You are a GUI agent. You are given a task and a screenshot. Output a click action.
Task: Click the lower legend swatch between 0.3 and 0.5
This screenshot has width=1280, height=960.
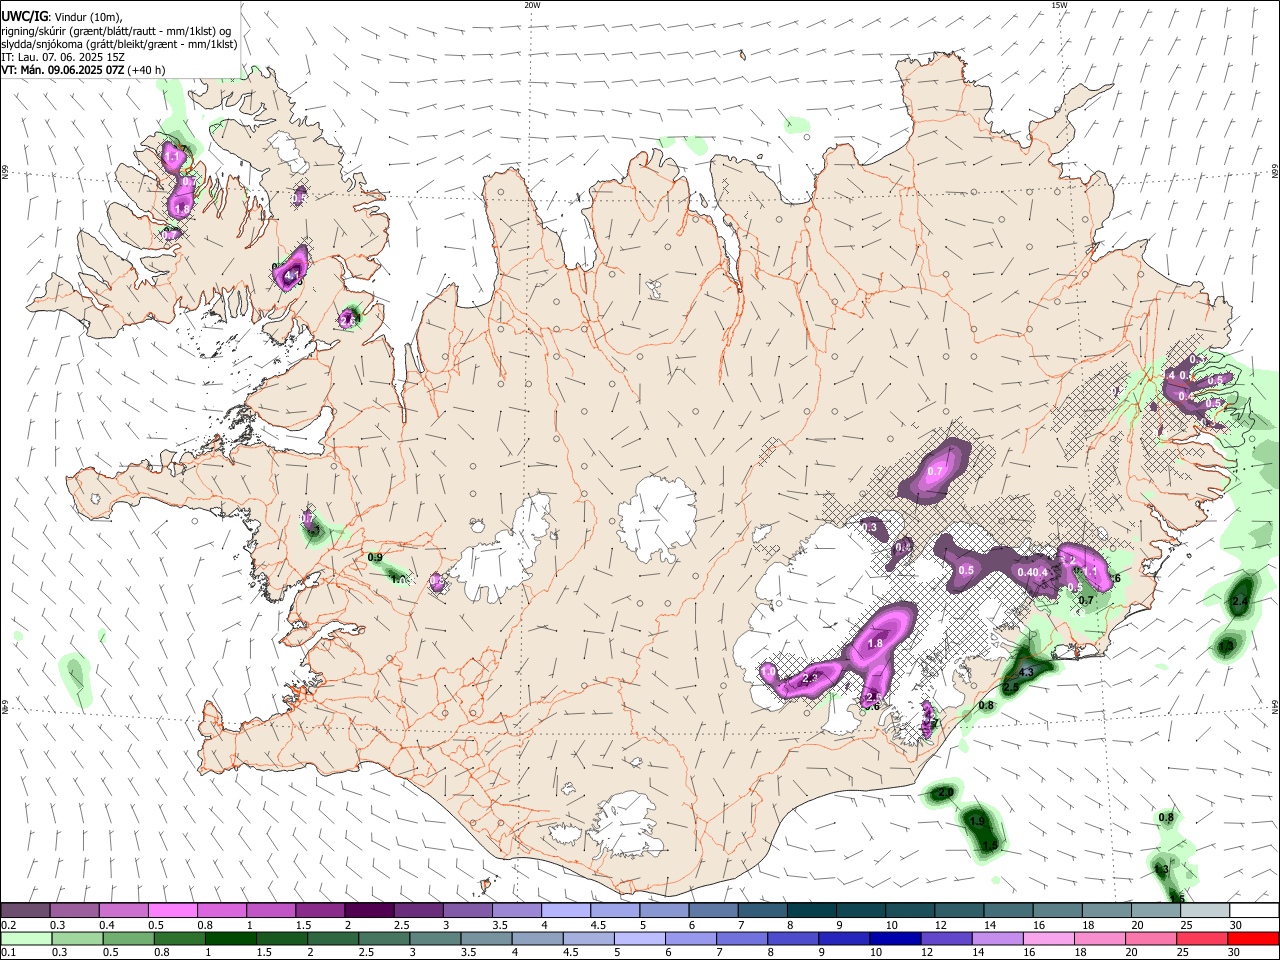point(78,938)
